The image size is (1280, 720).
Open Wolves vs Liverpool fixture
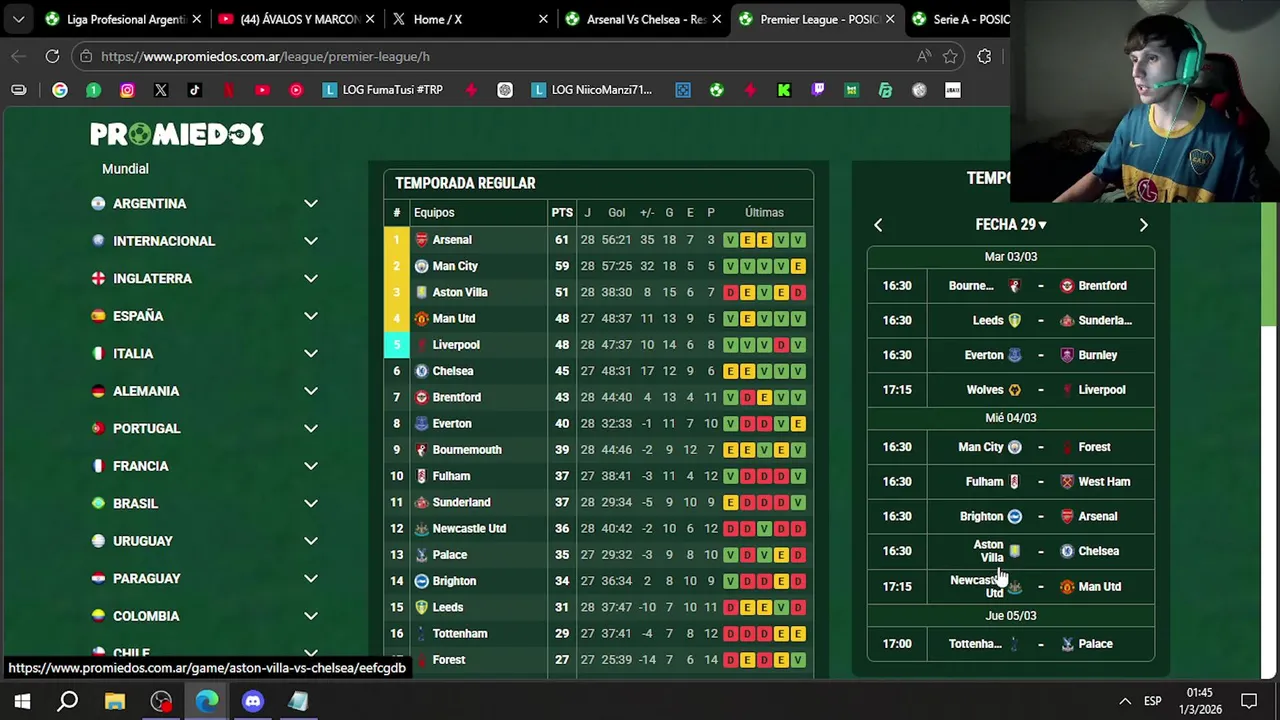(x=1011, y=390)
